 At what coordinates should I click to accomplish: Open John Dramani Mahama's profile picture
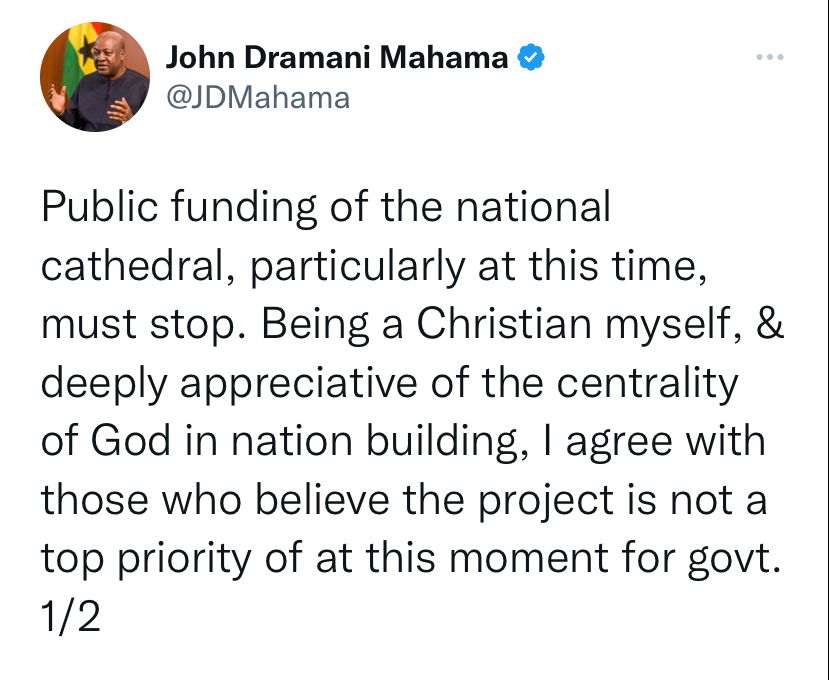[95, 77]
